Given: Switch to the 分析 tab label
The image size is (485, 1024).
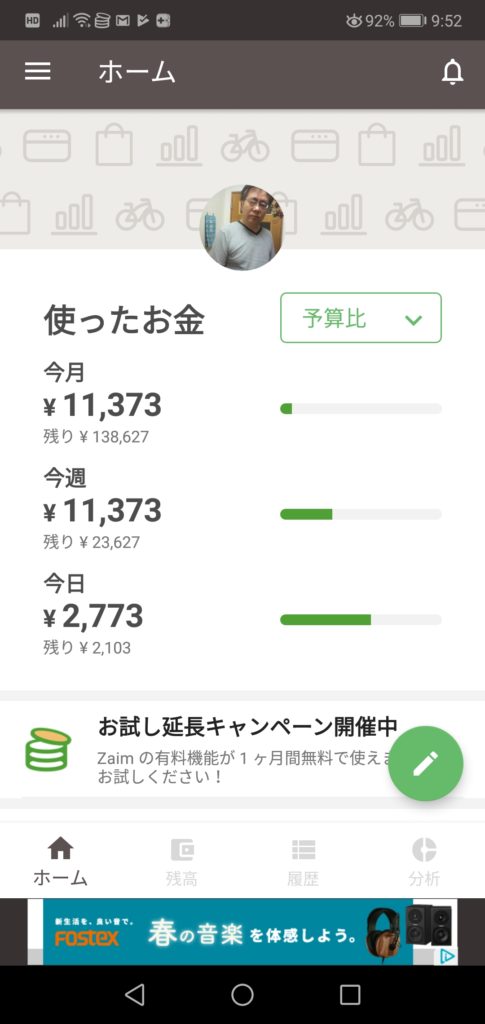Looking at the screenshot, I should coord(424,878).
